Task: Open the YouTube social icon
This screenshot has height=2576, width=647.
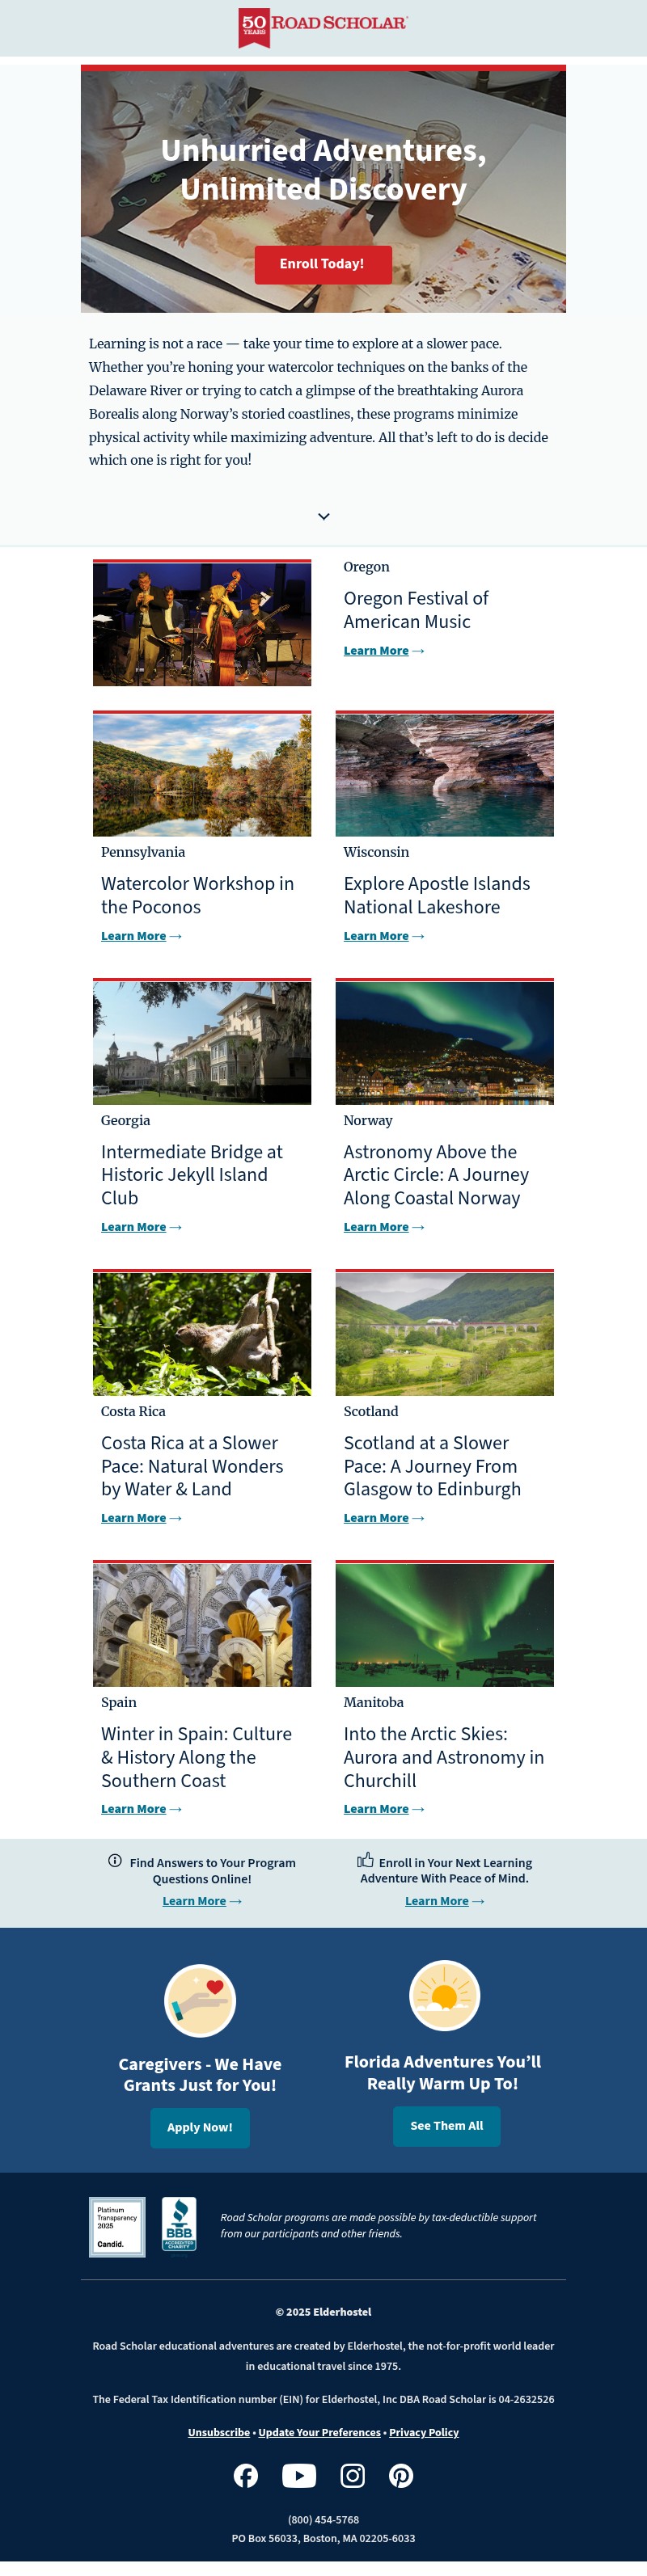Action: pyautogui.click(x=299, y=2475)
